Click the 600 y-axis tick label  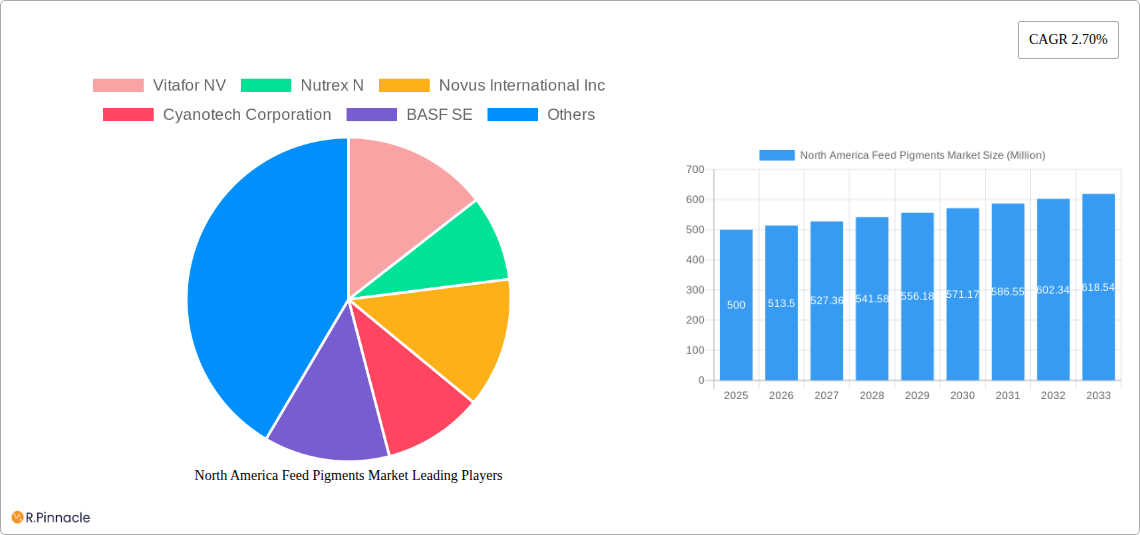[696, 200]
